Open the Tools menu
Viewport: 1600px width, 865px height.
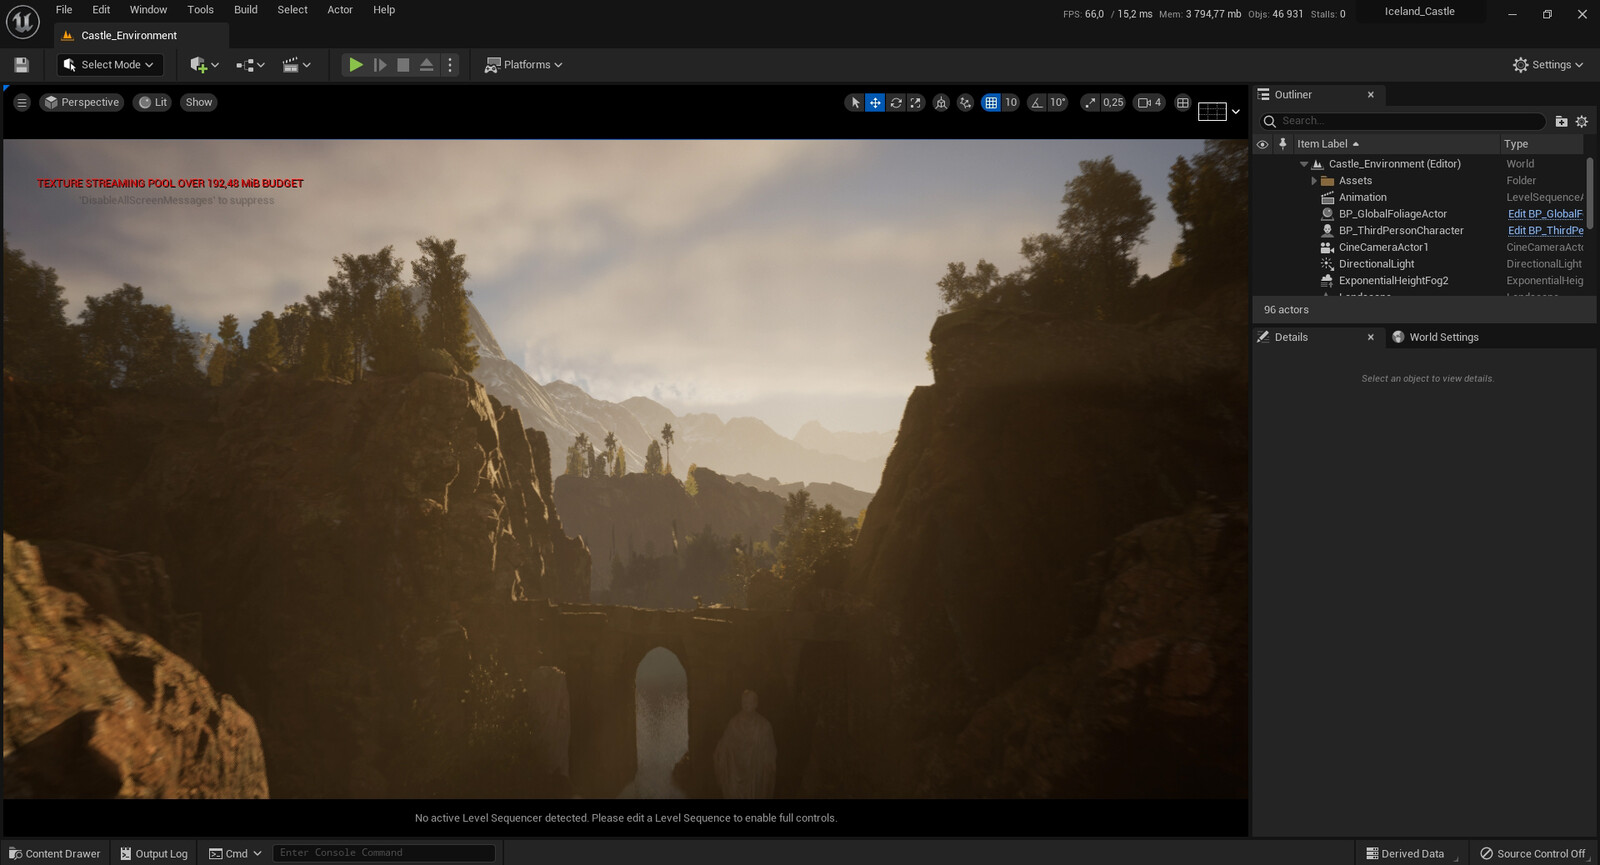coord(200,10)
